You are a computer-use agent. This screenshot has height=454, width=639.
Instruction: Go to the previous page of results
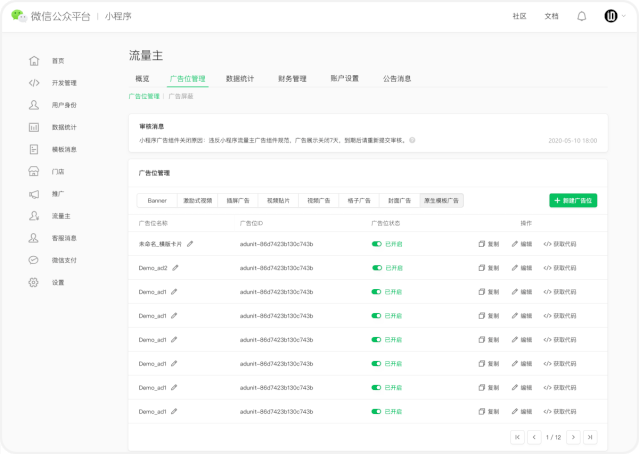[x=534, y=437]
